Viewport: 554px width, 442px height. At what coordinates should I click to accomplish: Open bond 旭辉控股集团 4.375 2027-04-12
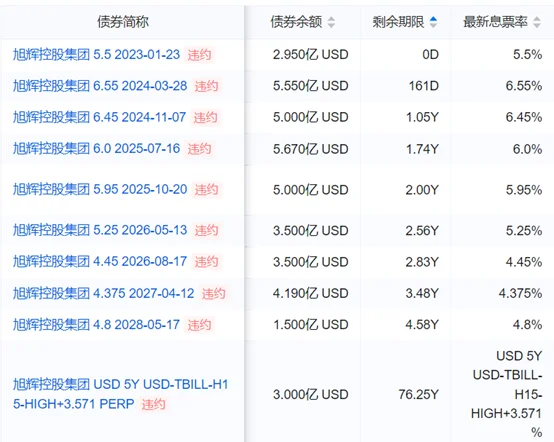104,293
